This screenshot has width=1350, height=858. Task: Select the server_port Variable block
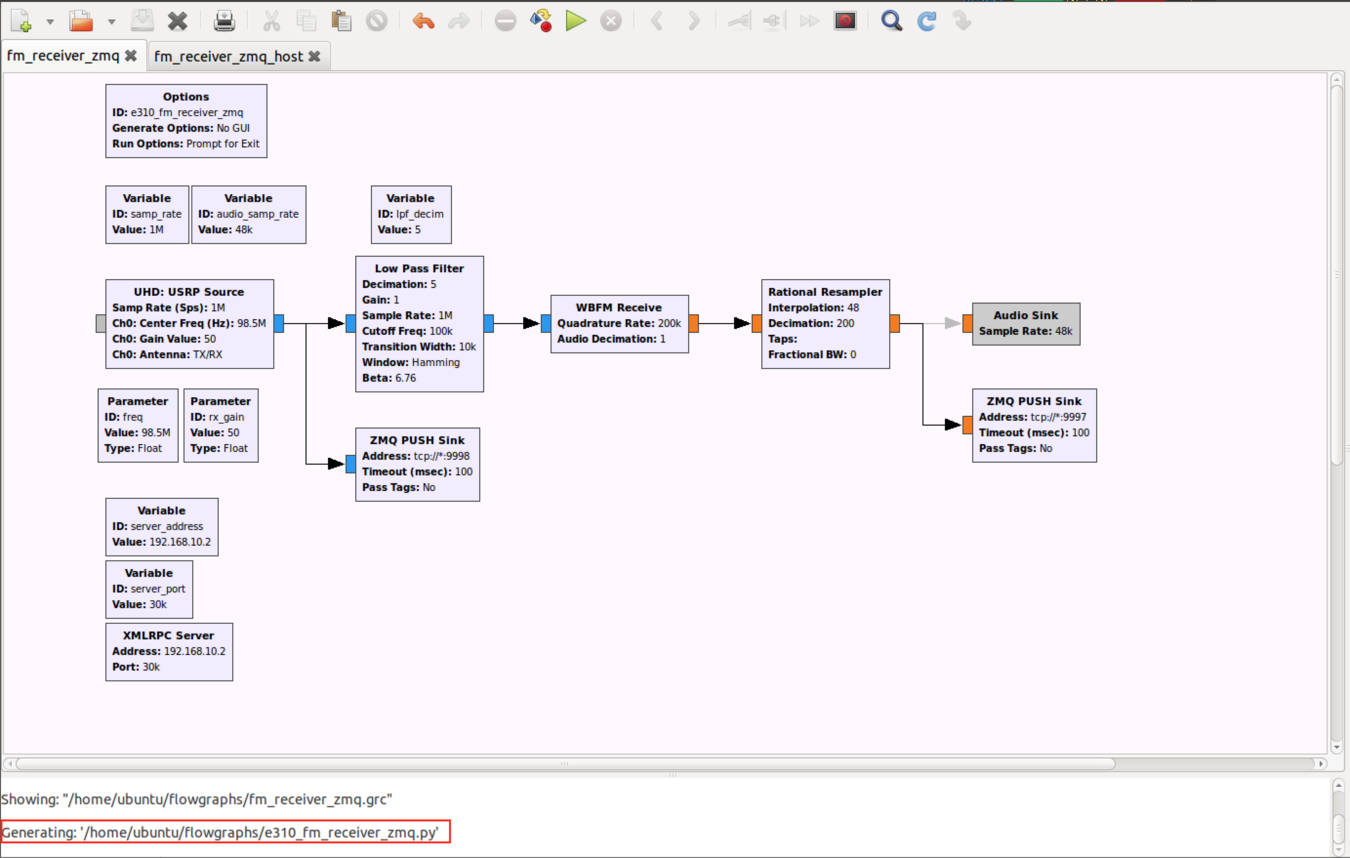149,589
